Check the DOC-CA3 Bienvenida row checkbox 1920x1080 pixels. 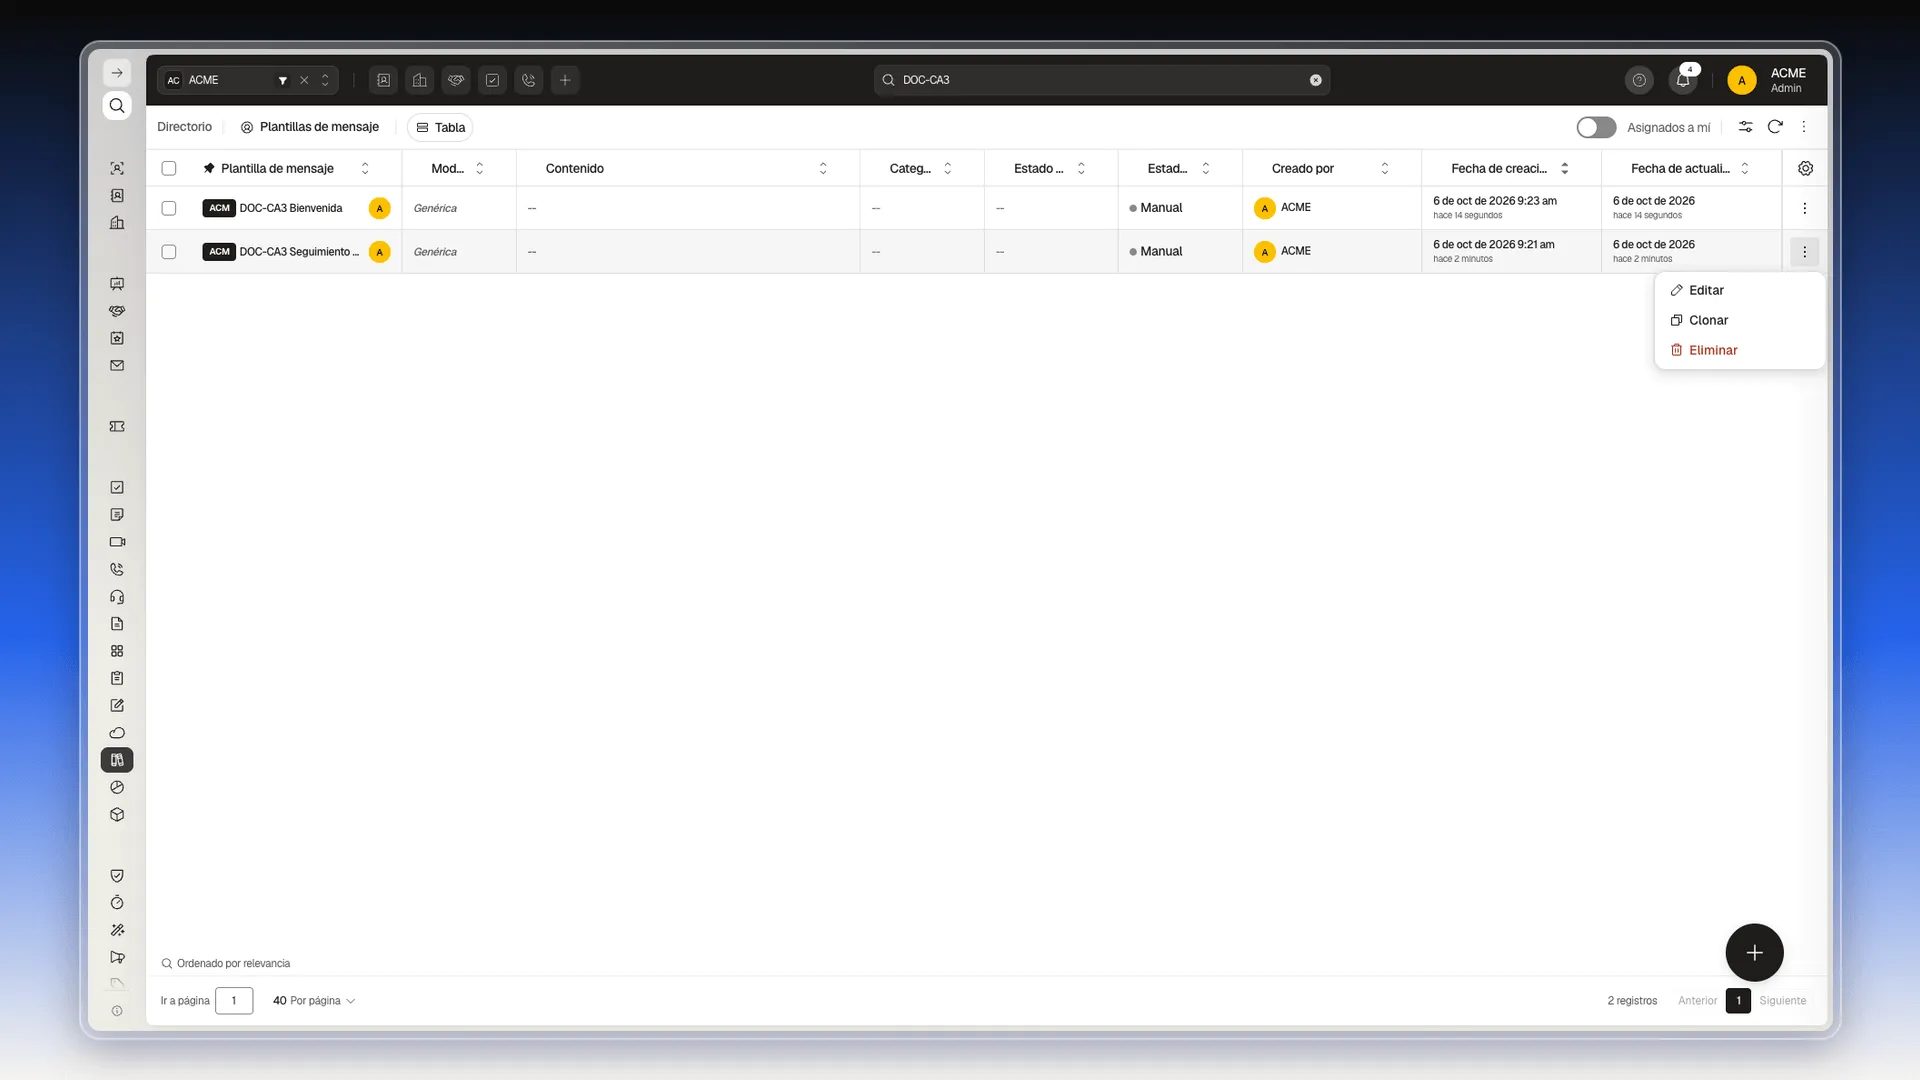pos(169,208)
